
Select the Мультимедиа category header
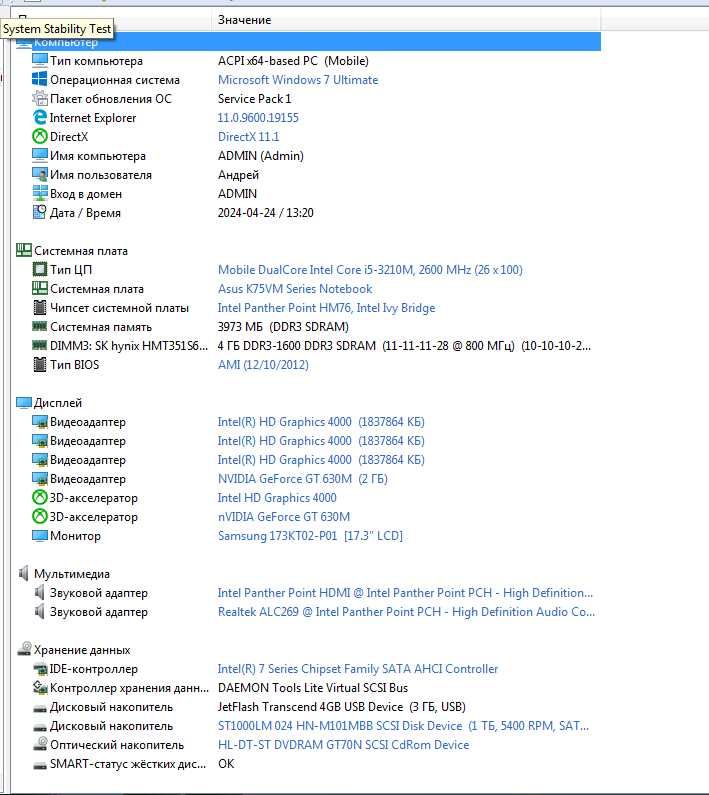[72, 573]
